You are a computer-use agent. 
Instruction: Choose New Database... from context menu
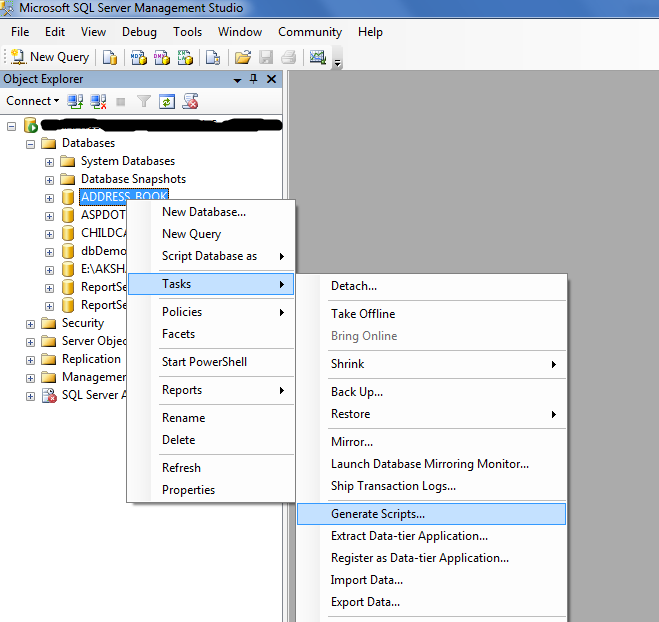[x=211, y=212]
